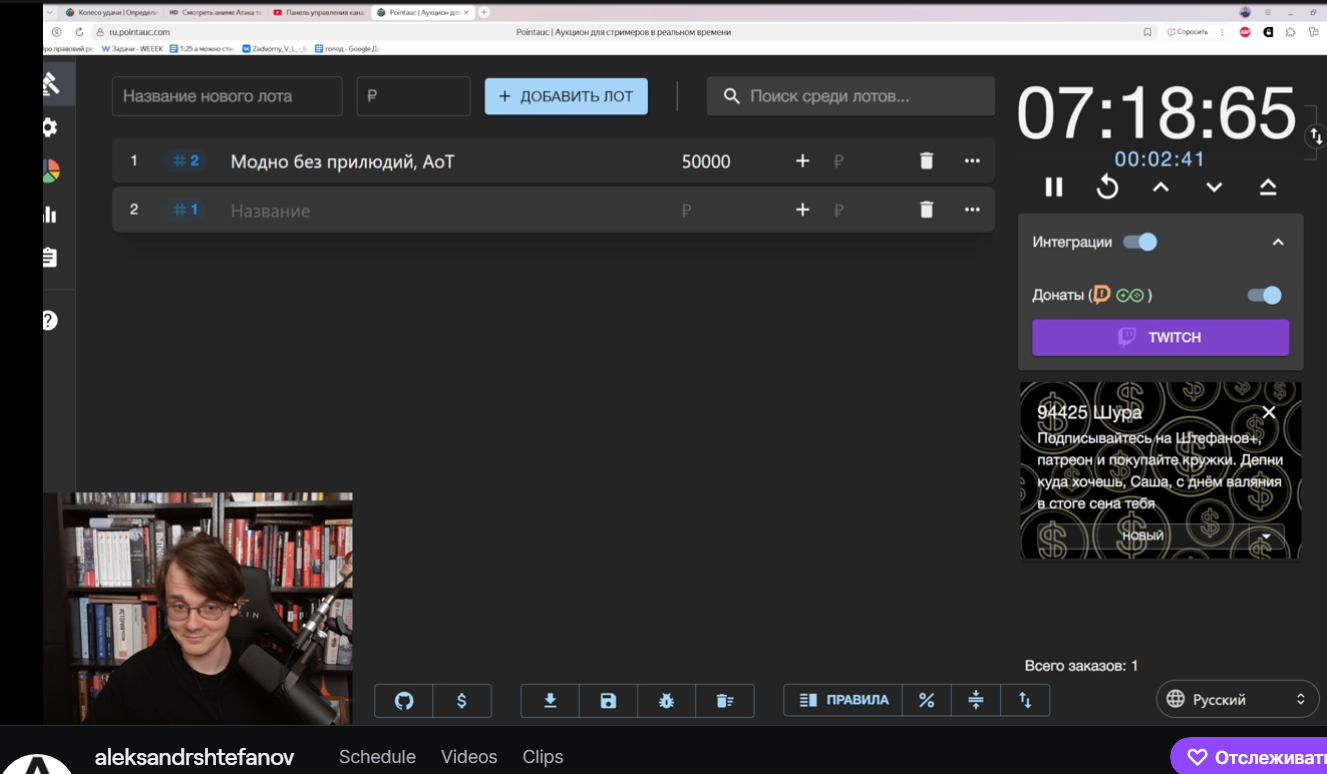Toggle the Донаты switch

[1265, 295]
